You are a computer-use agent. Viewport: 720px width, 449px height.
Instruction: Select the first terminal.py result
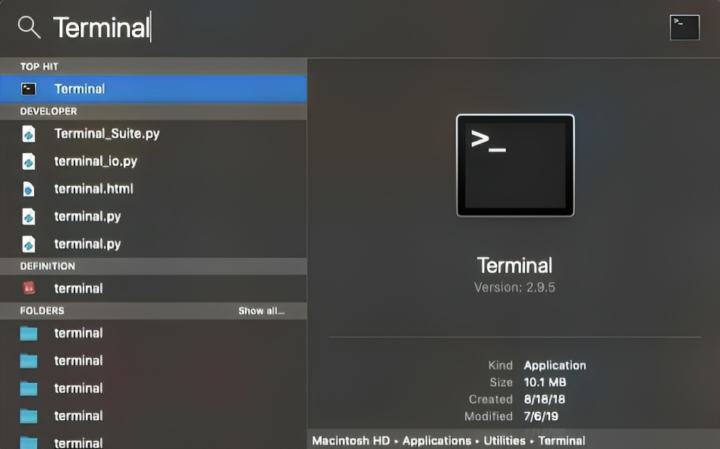click(153, 216)
